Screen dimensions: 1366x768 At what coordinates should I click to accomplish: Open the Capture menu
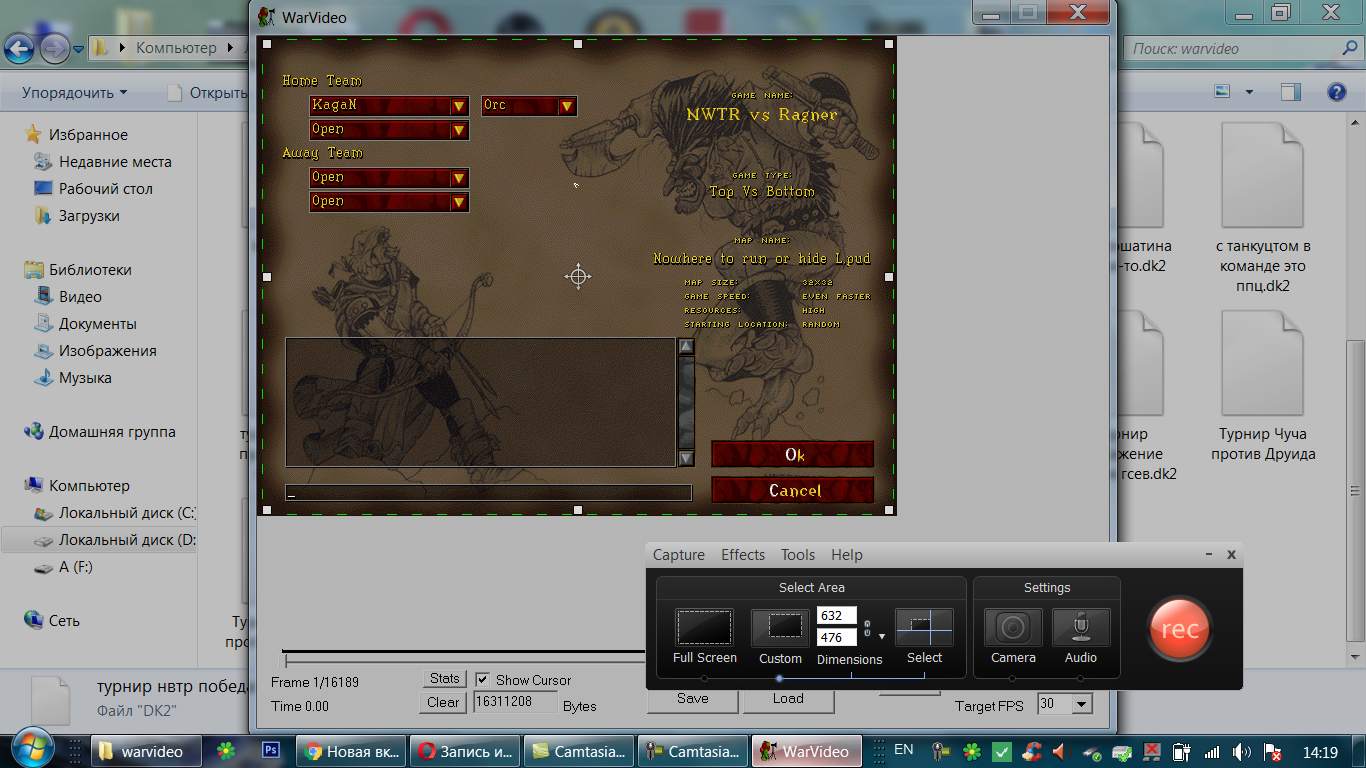(679, 555)
